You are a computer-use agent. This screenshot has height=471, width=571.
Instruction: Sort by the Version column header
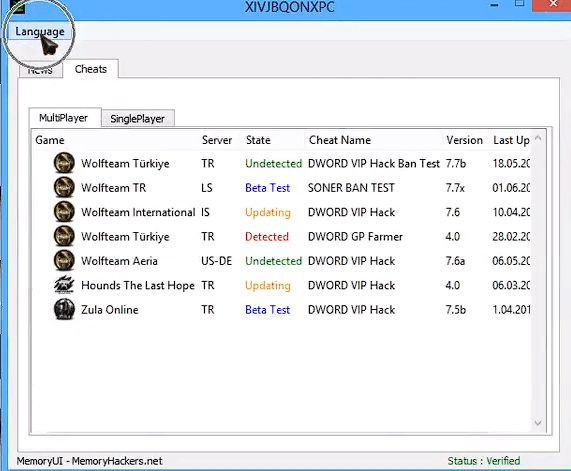[x=464, y=140]
